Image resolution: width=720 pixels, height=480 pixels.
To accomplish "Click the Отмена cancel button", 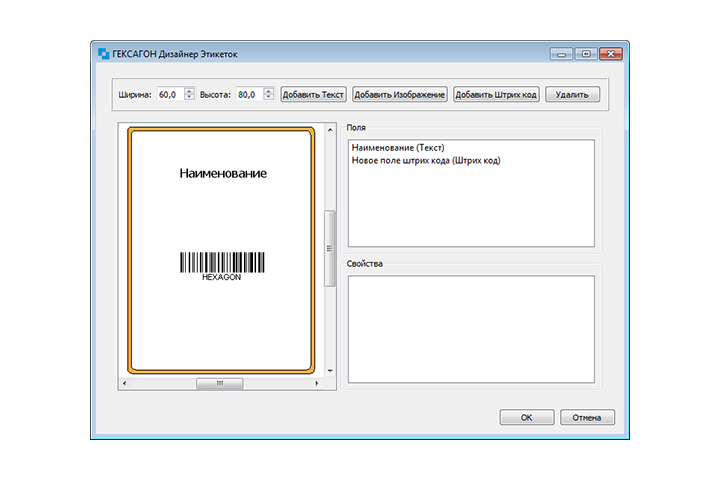I will 587,418.
